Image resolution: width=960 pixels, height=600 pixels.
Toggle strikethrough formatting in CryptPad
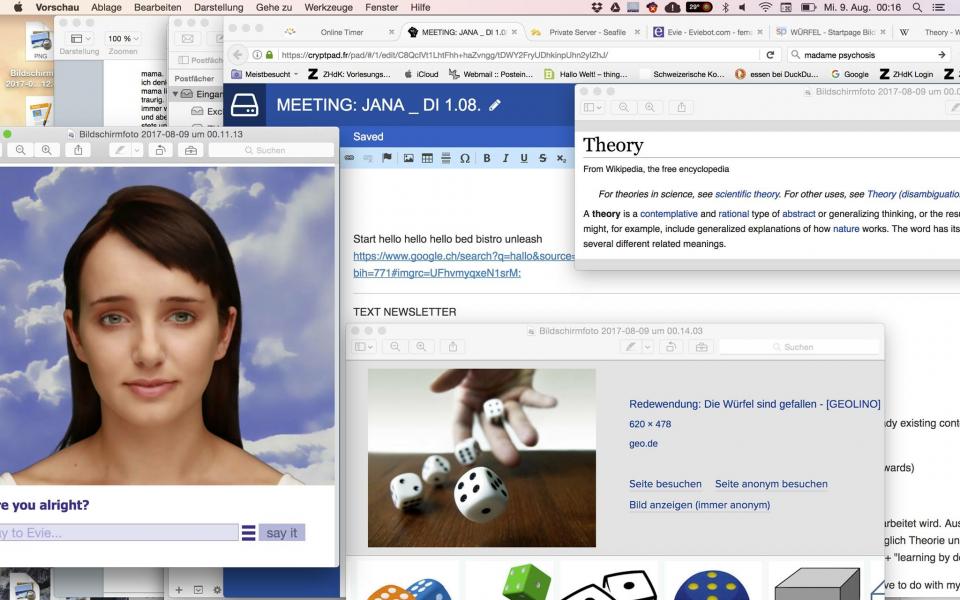(543, 158)
